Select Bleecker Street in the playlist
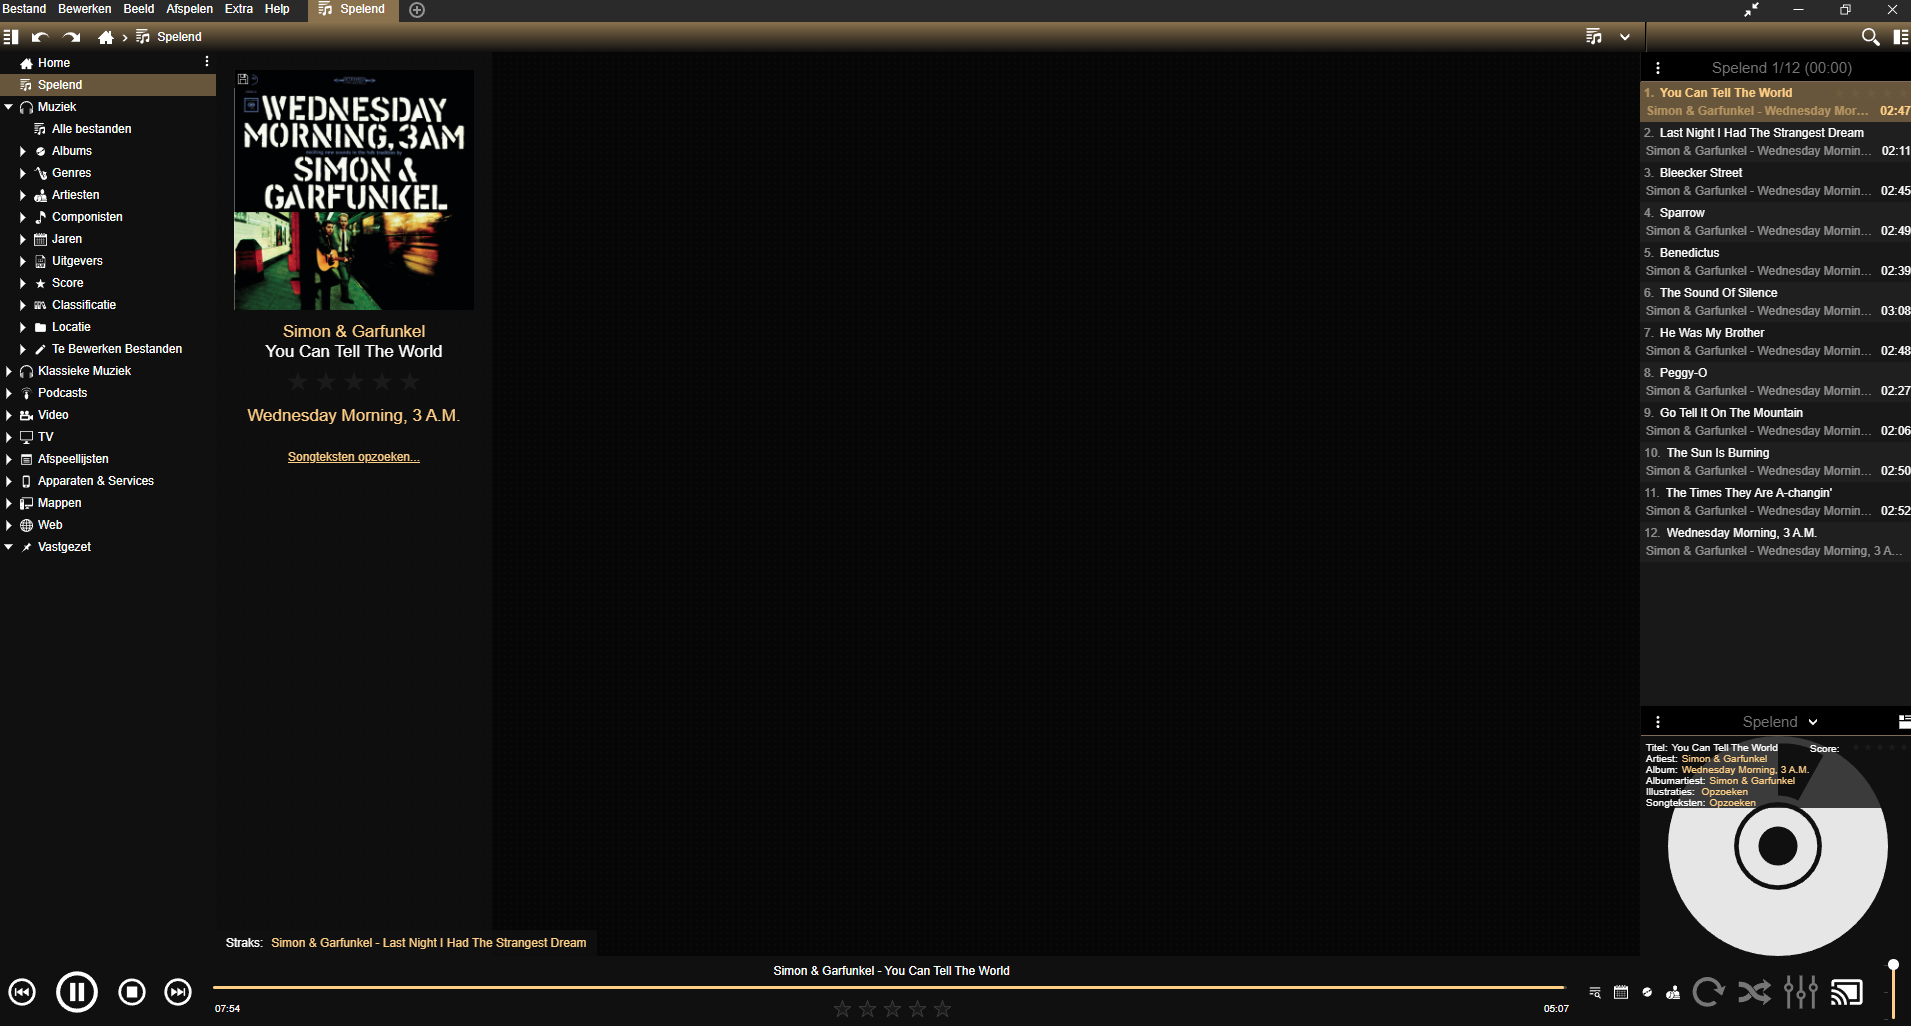The height and width of the screenshot is (1026, 1911). [1776, 182]
